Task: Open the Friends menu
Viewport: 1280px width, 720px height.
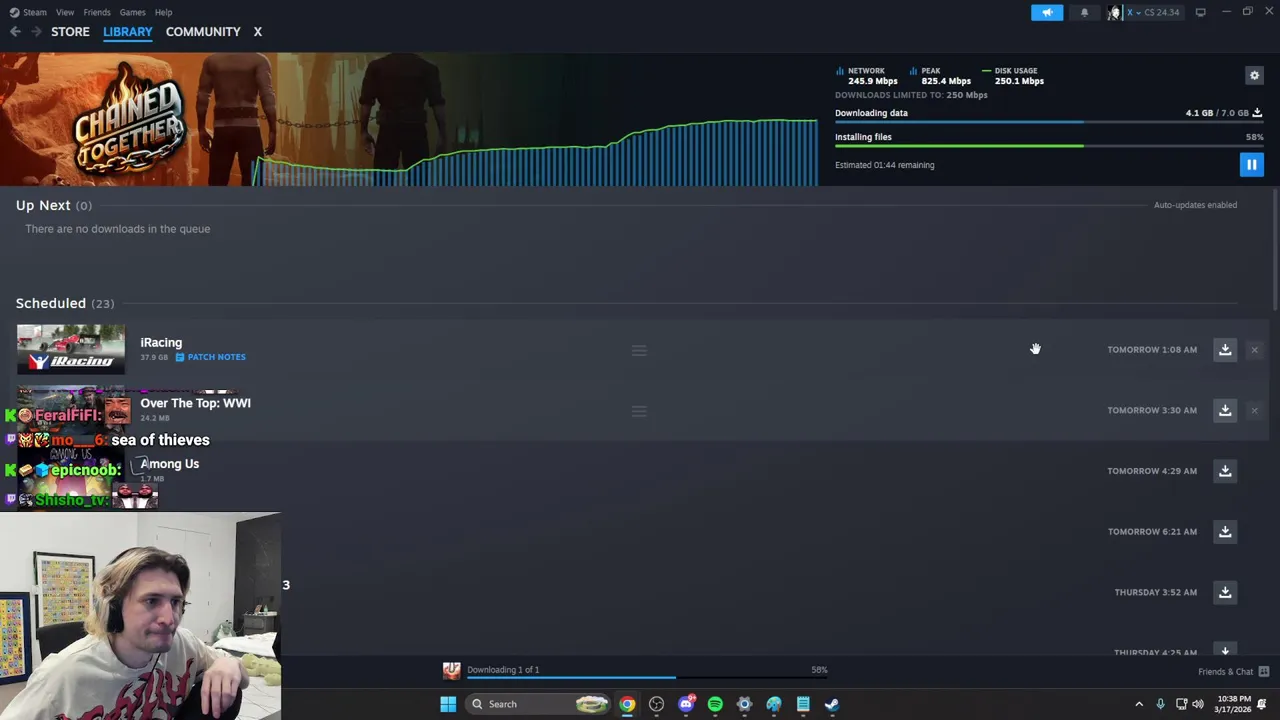Action: click(97, 12)
